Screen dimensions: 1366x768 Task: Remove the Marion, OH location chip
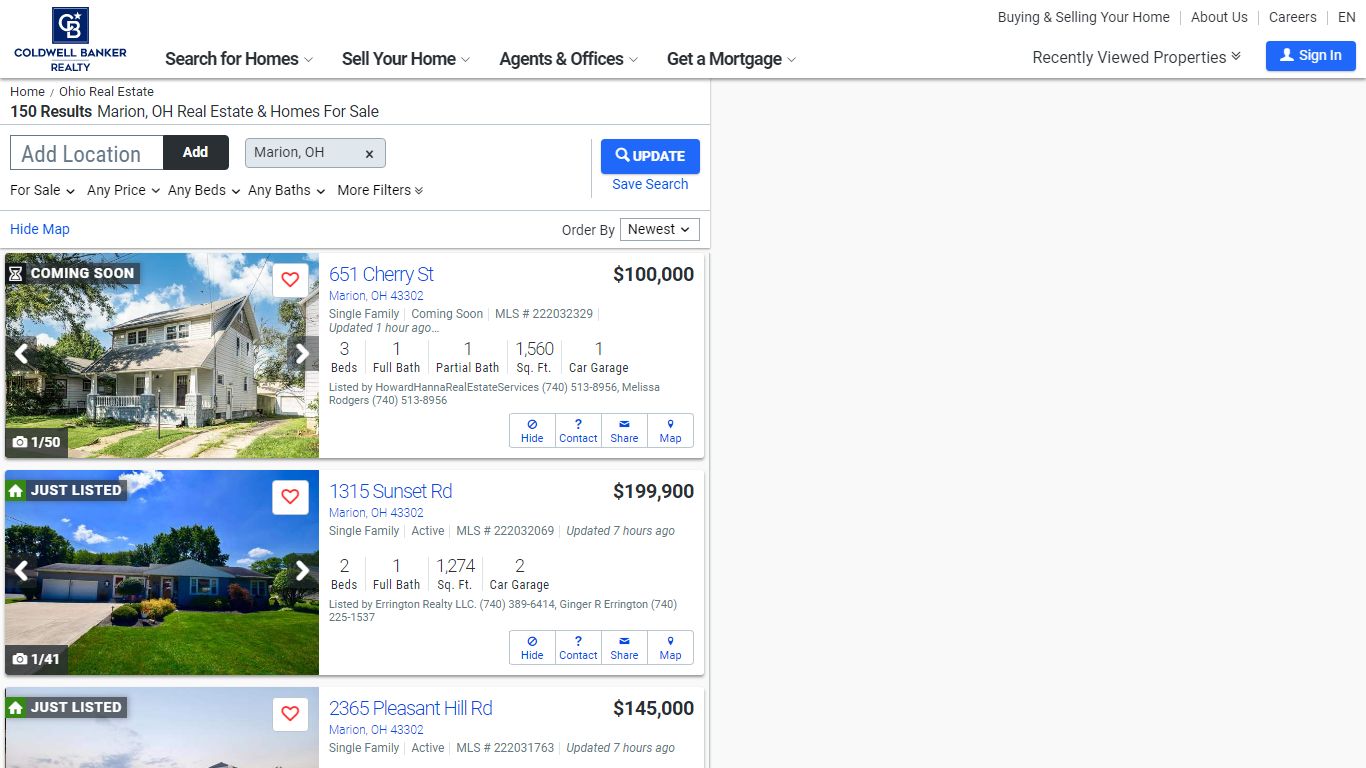pos(369,154)
